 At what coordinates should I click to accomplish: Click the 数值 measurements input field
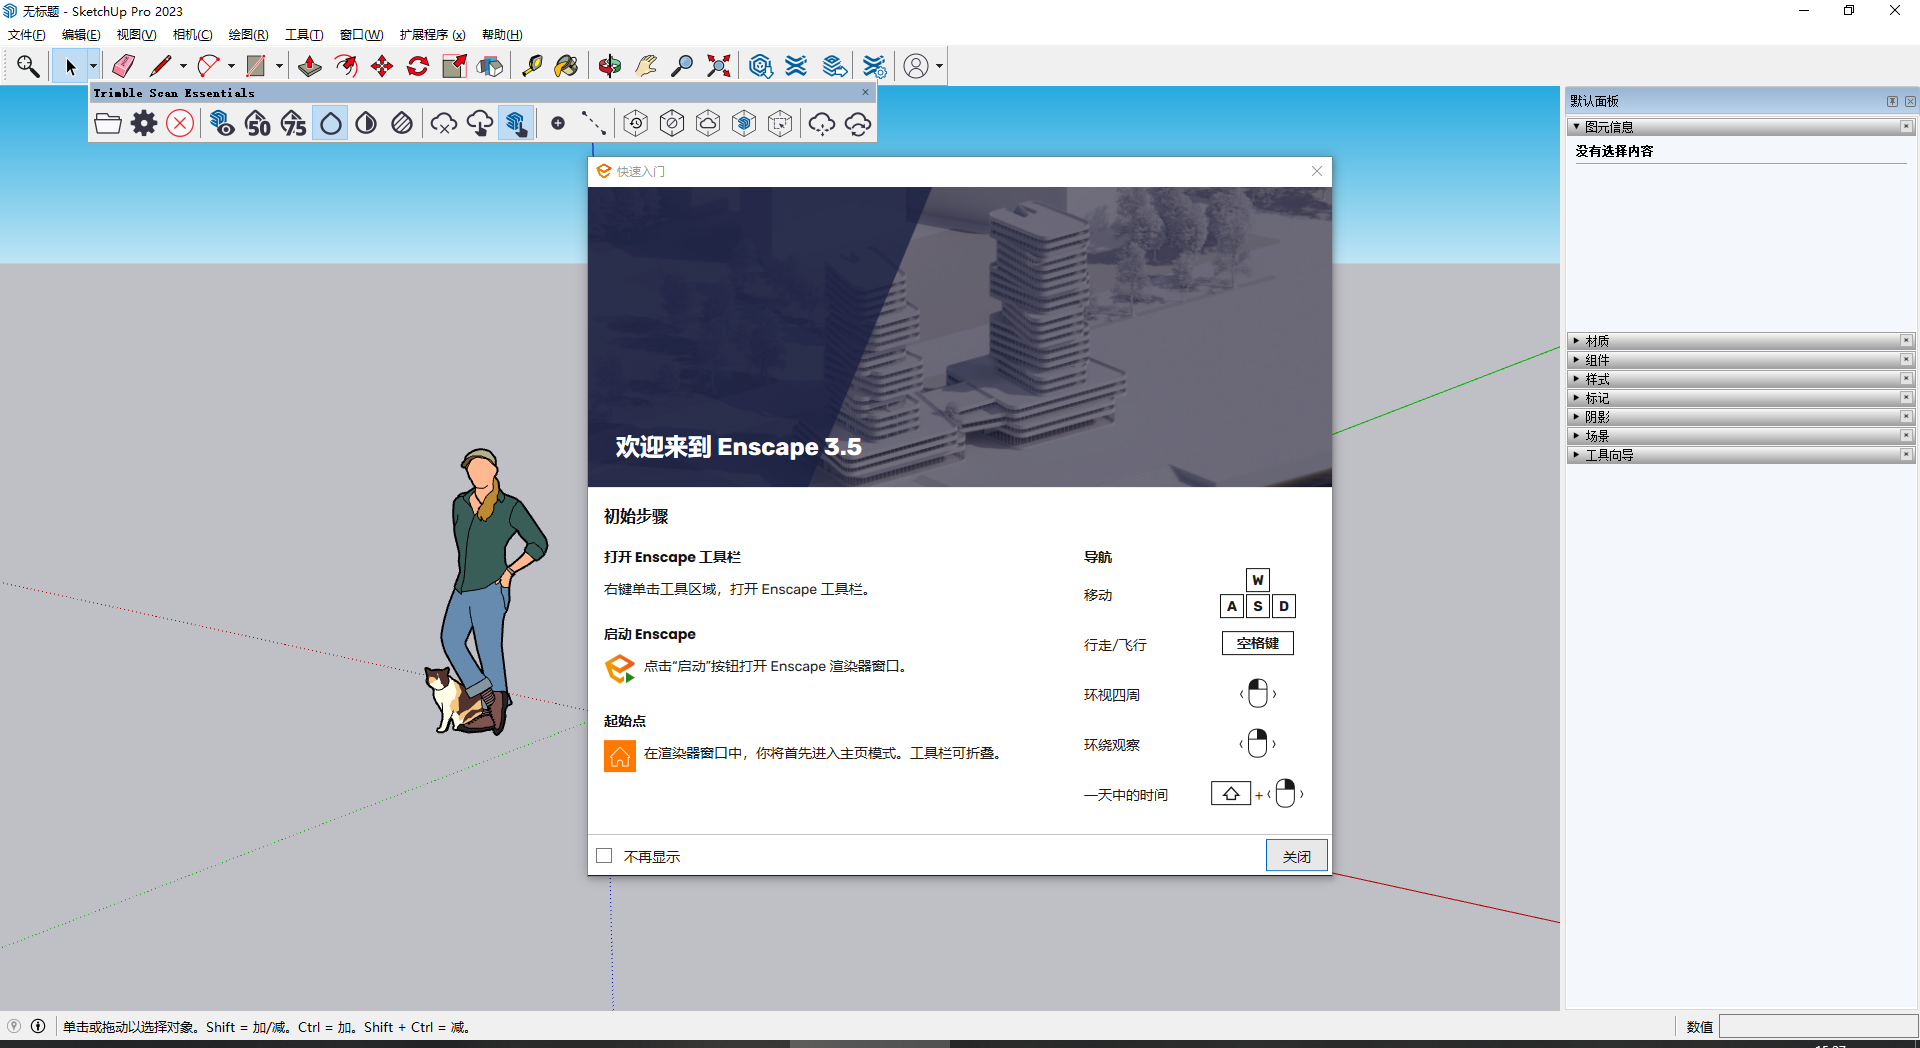[1818, 1027]
